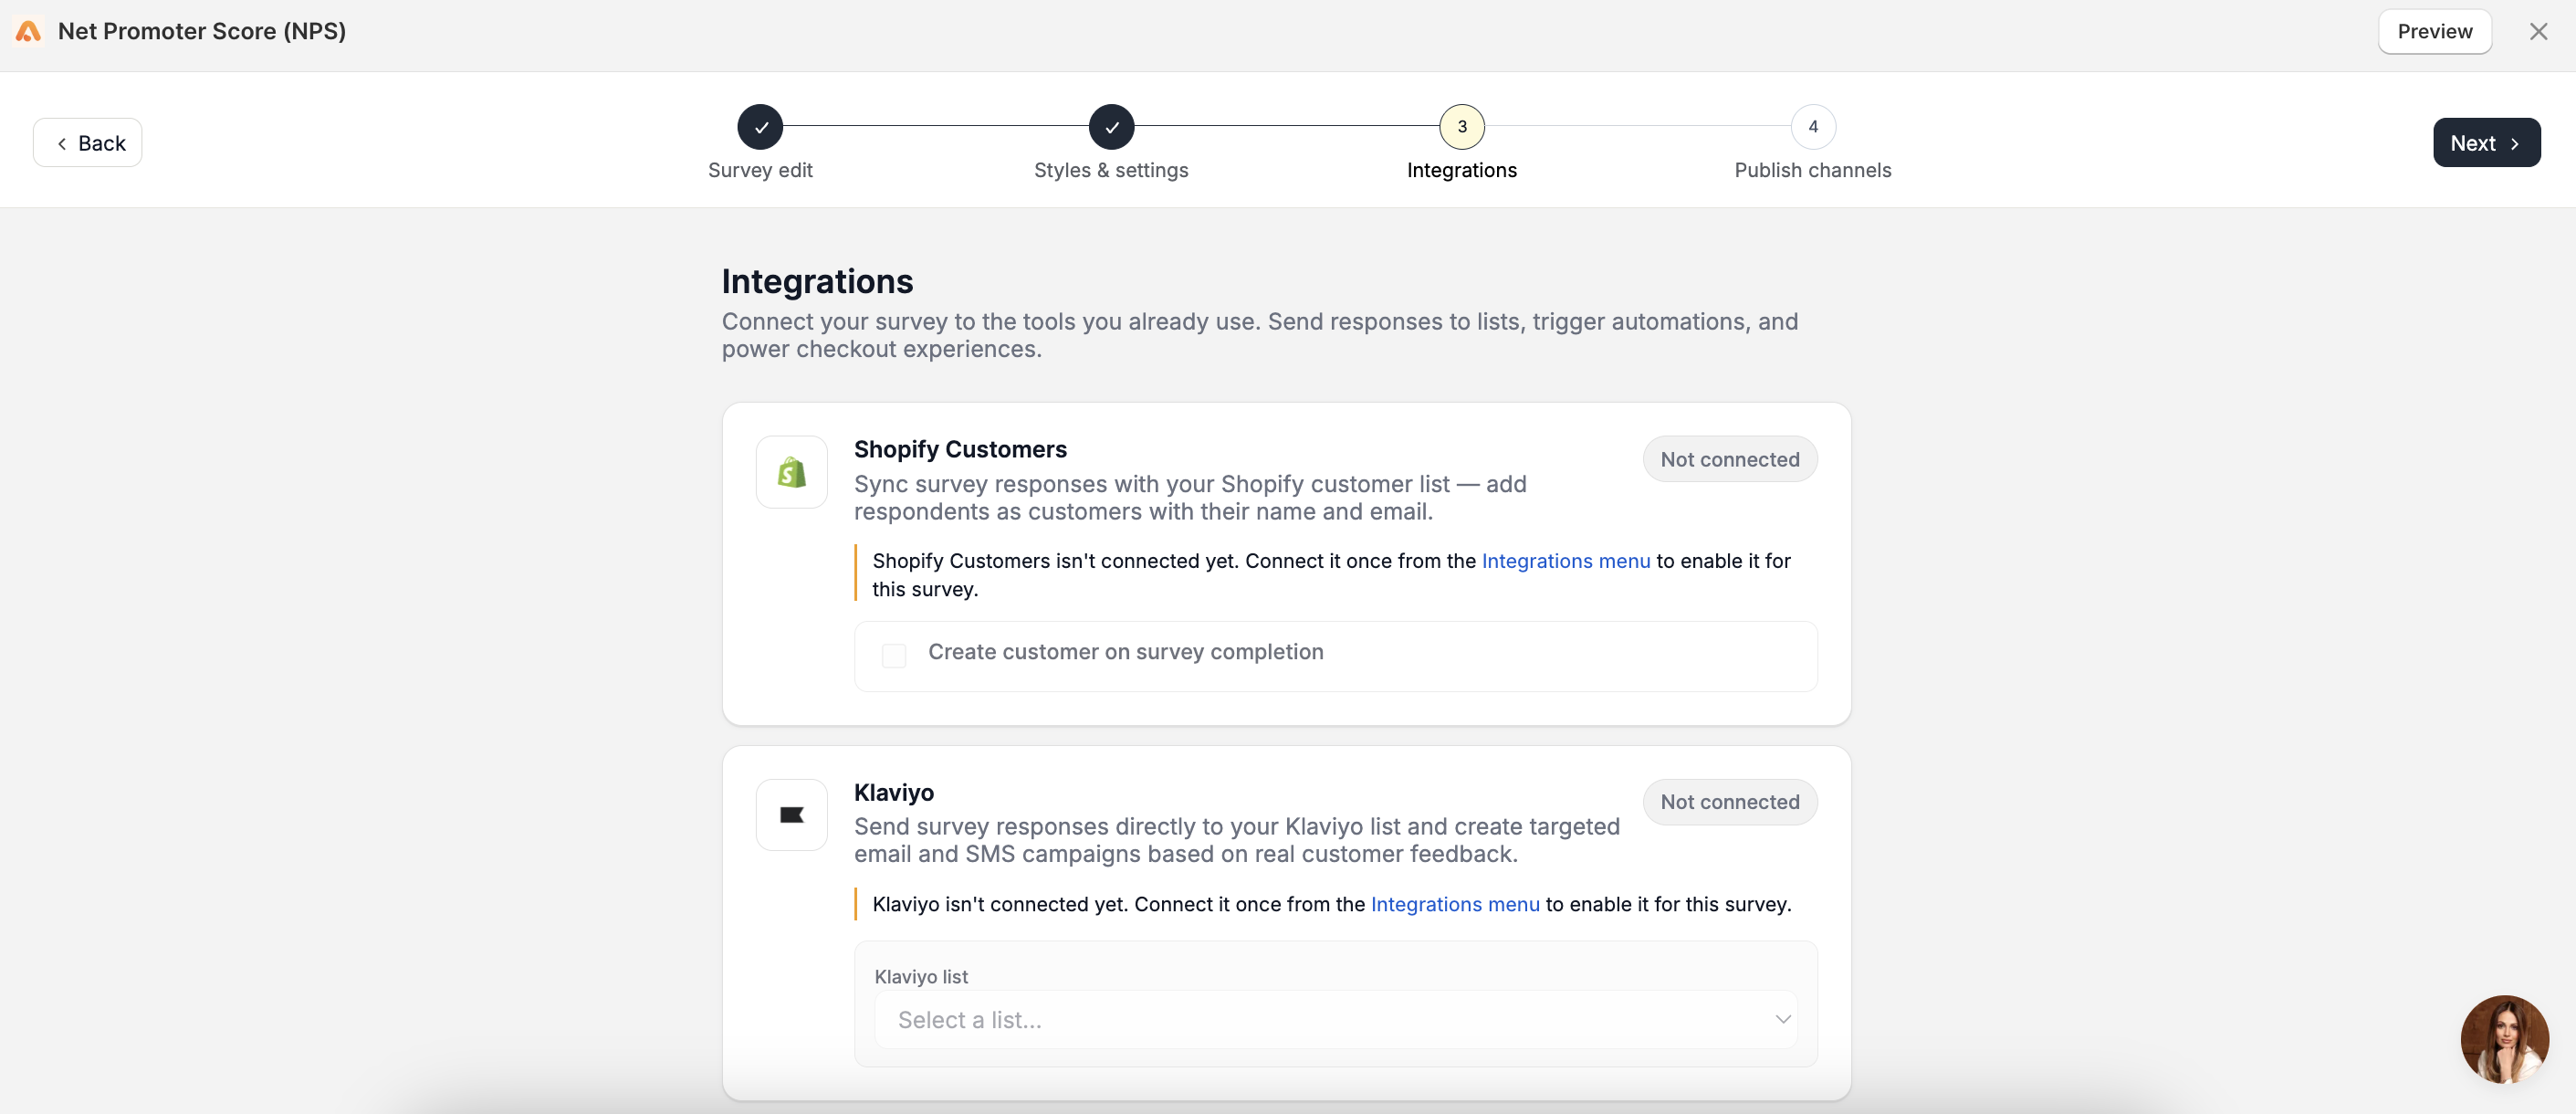This screenshot has width=2576, height=1114.
Task: Click the Net Promoter Score (NPS) title
Action: point(202,32)
